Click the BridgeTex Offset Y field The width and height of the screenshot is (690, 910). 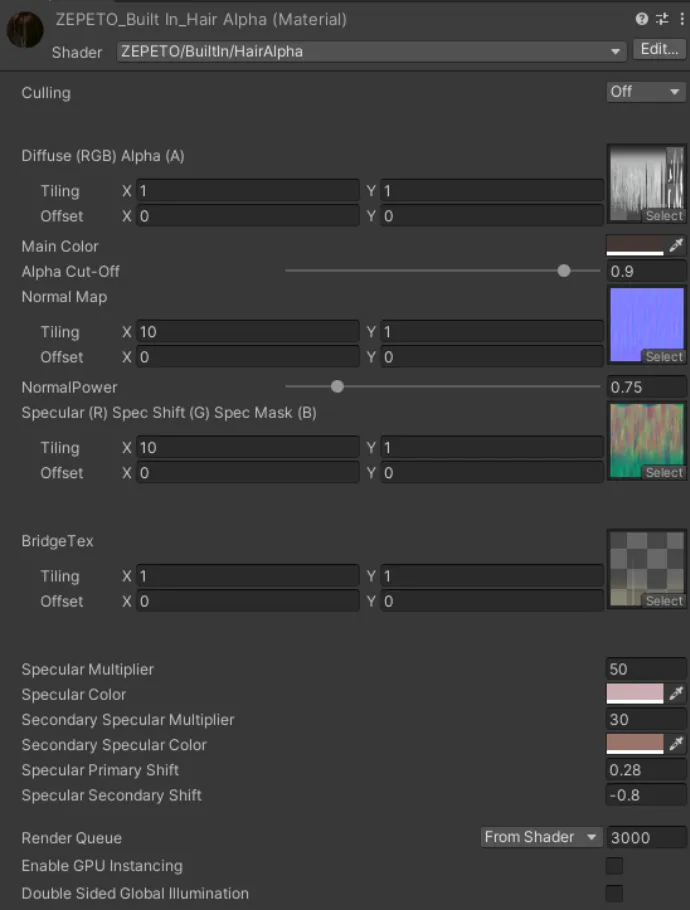tap(492, 601)
